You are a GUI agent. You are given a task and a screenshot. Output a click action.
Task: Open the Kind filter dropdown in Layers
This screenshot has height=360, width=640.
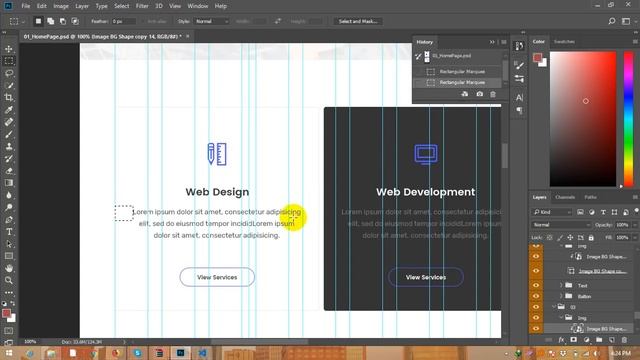(552, 212)
